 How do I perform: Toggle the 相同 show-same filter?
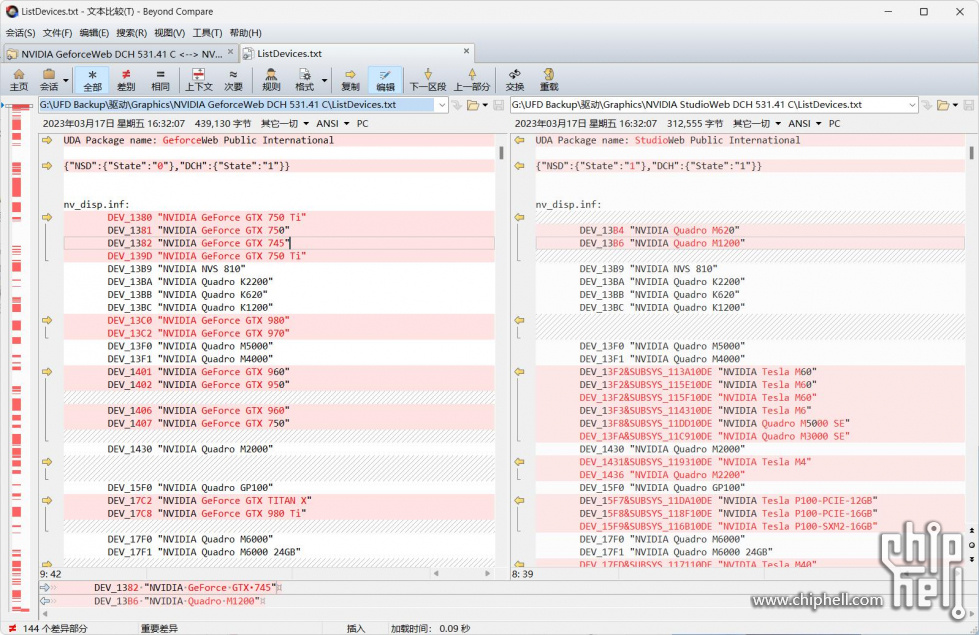(x=160, y=80)
